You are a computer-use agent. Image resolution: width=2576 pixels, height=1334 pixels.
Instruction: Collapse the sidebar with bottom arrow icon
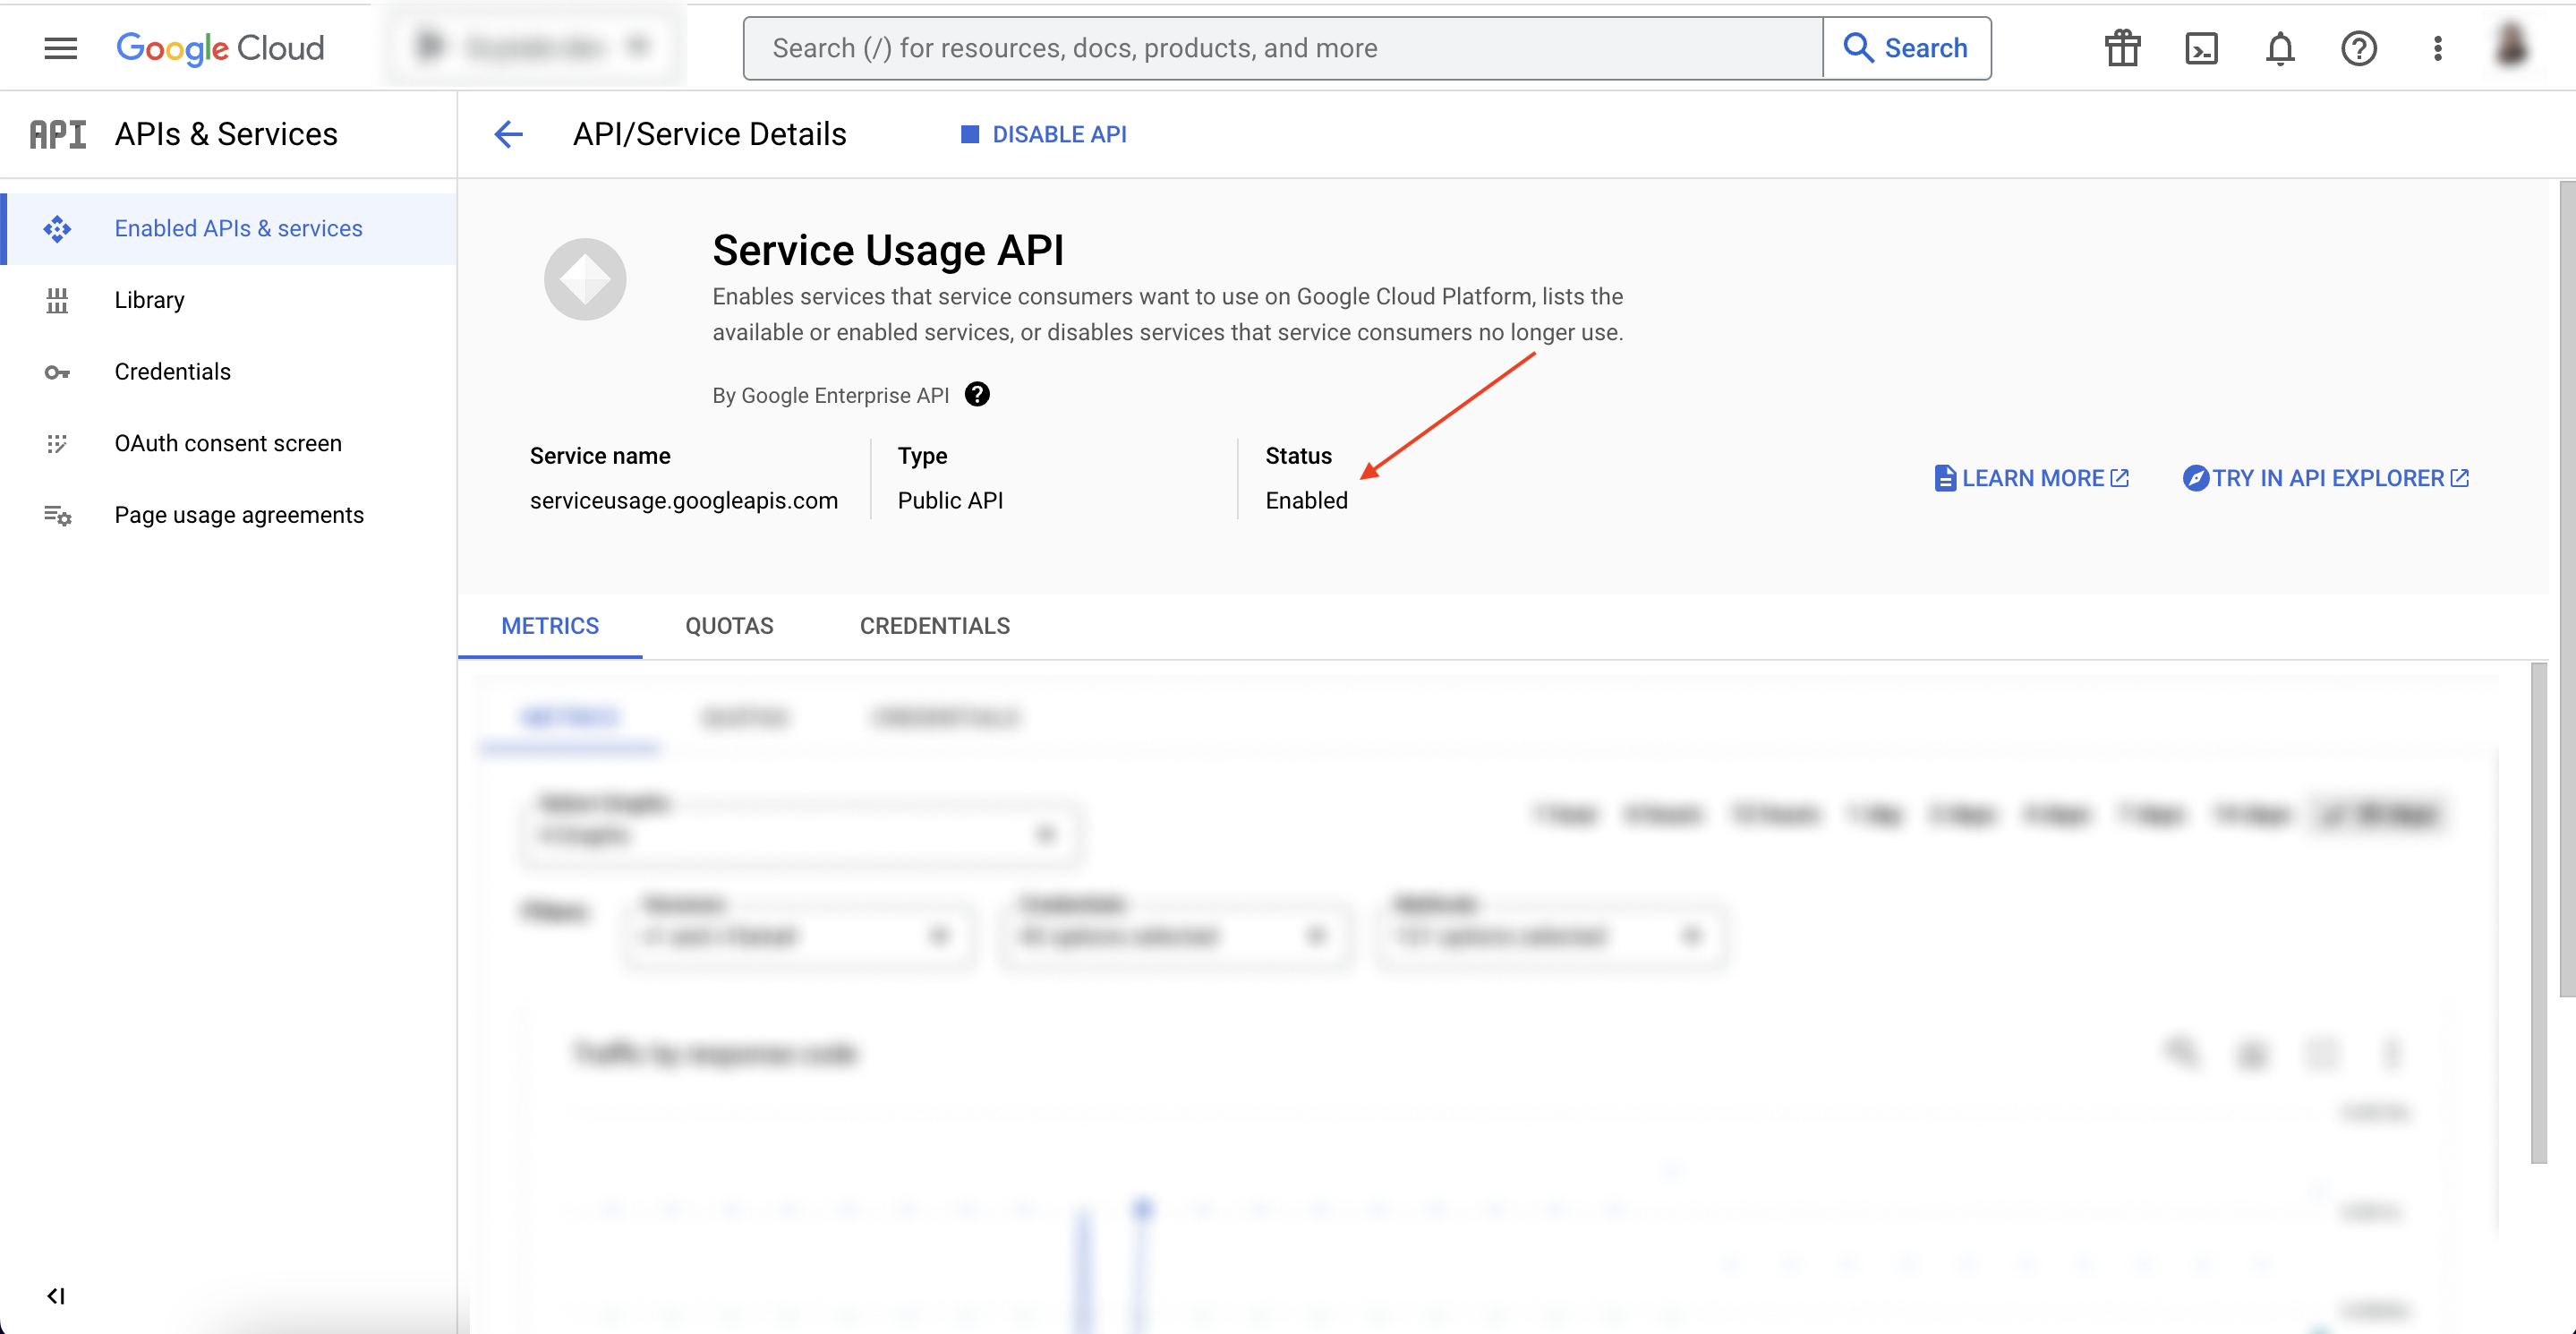coord(56,1295)
